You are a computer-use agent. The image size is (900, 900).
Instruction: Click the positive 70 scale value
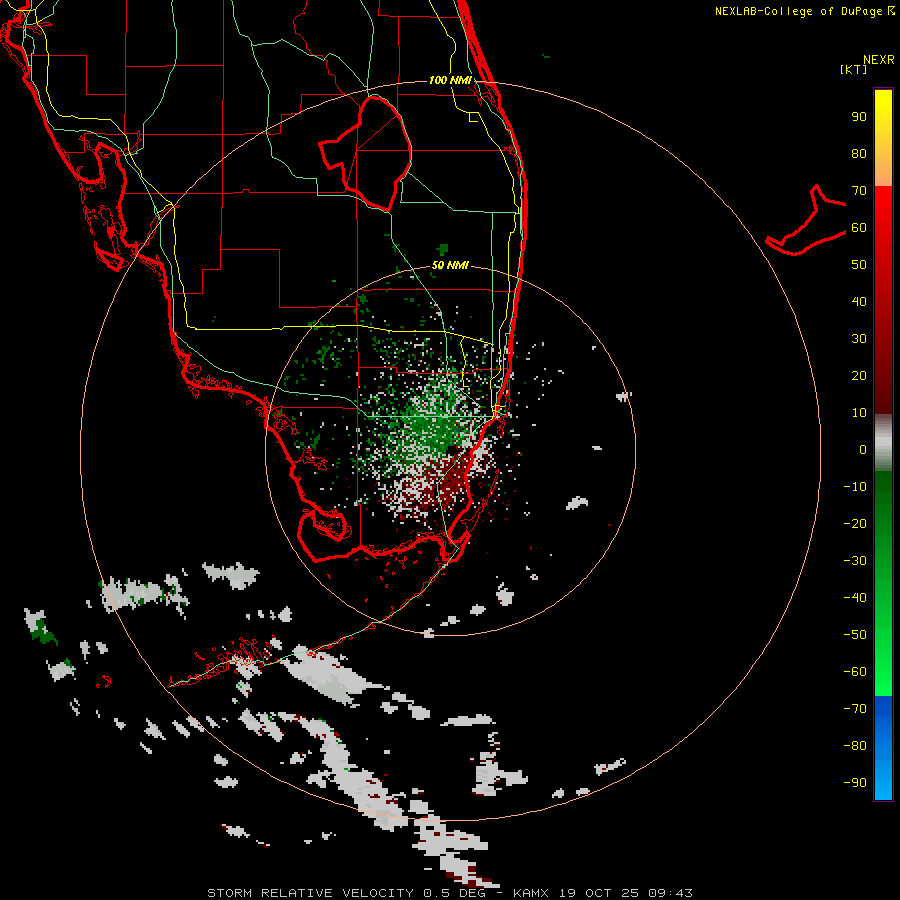(x=859, y=191)
